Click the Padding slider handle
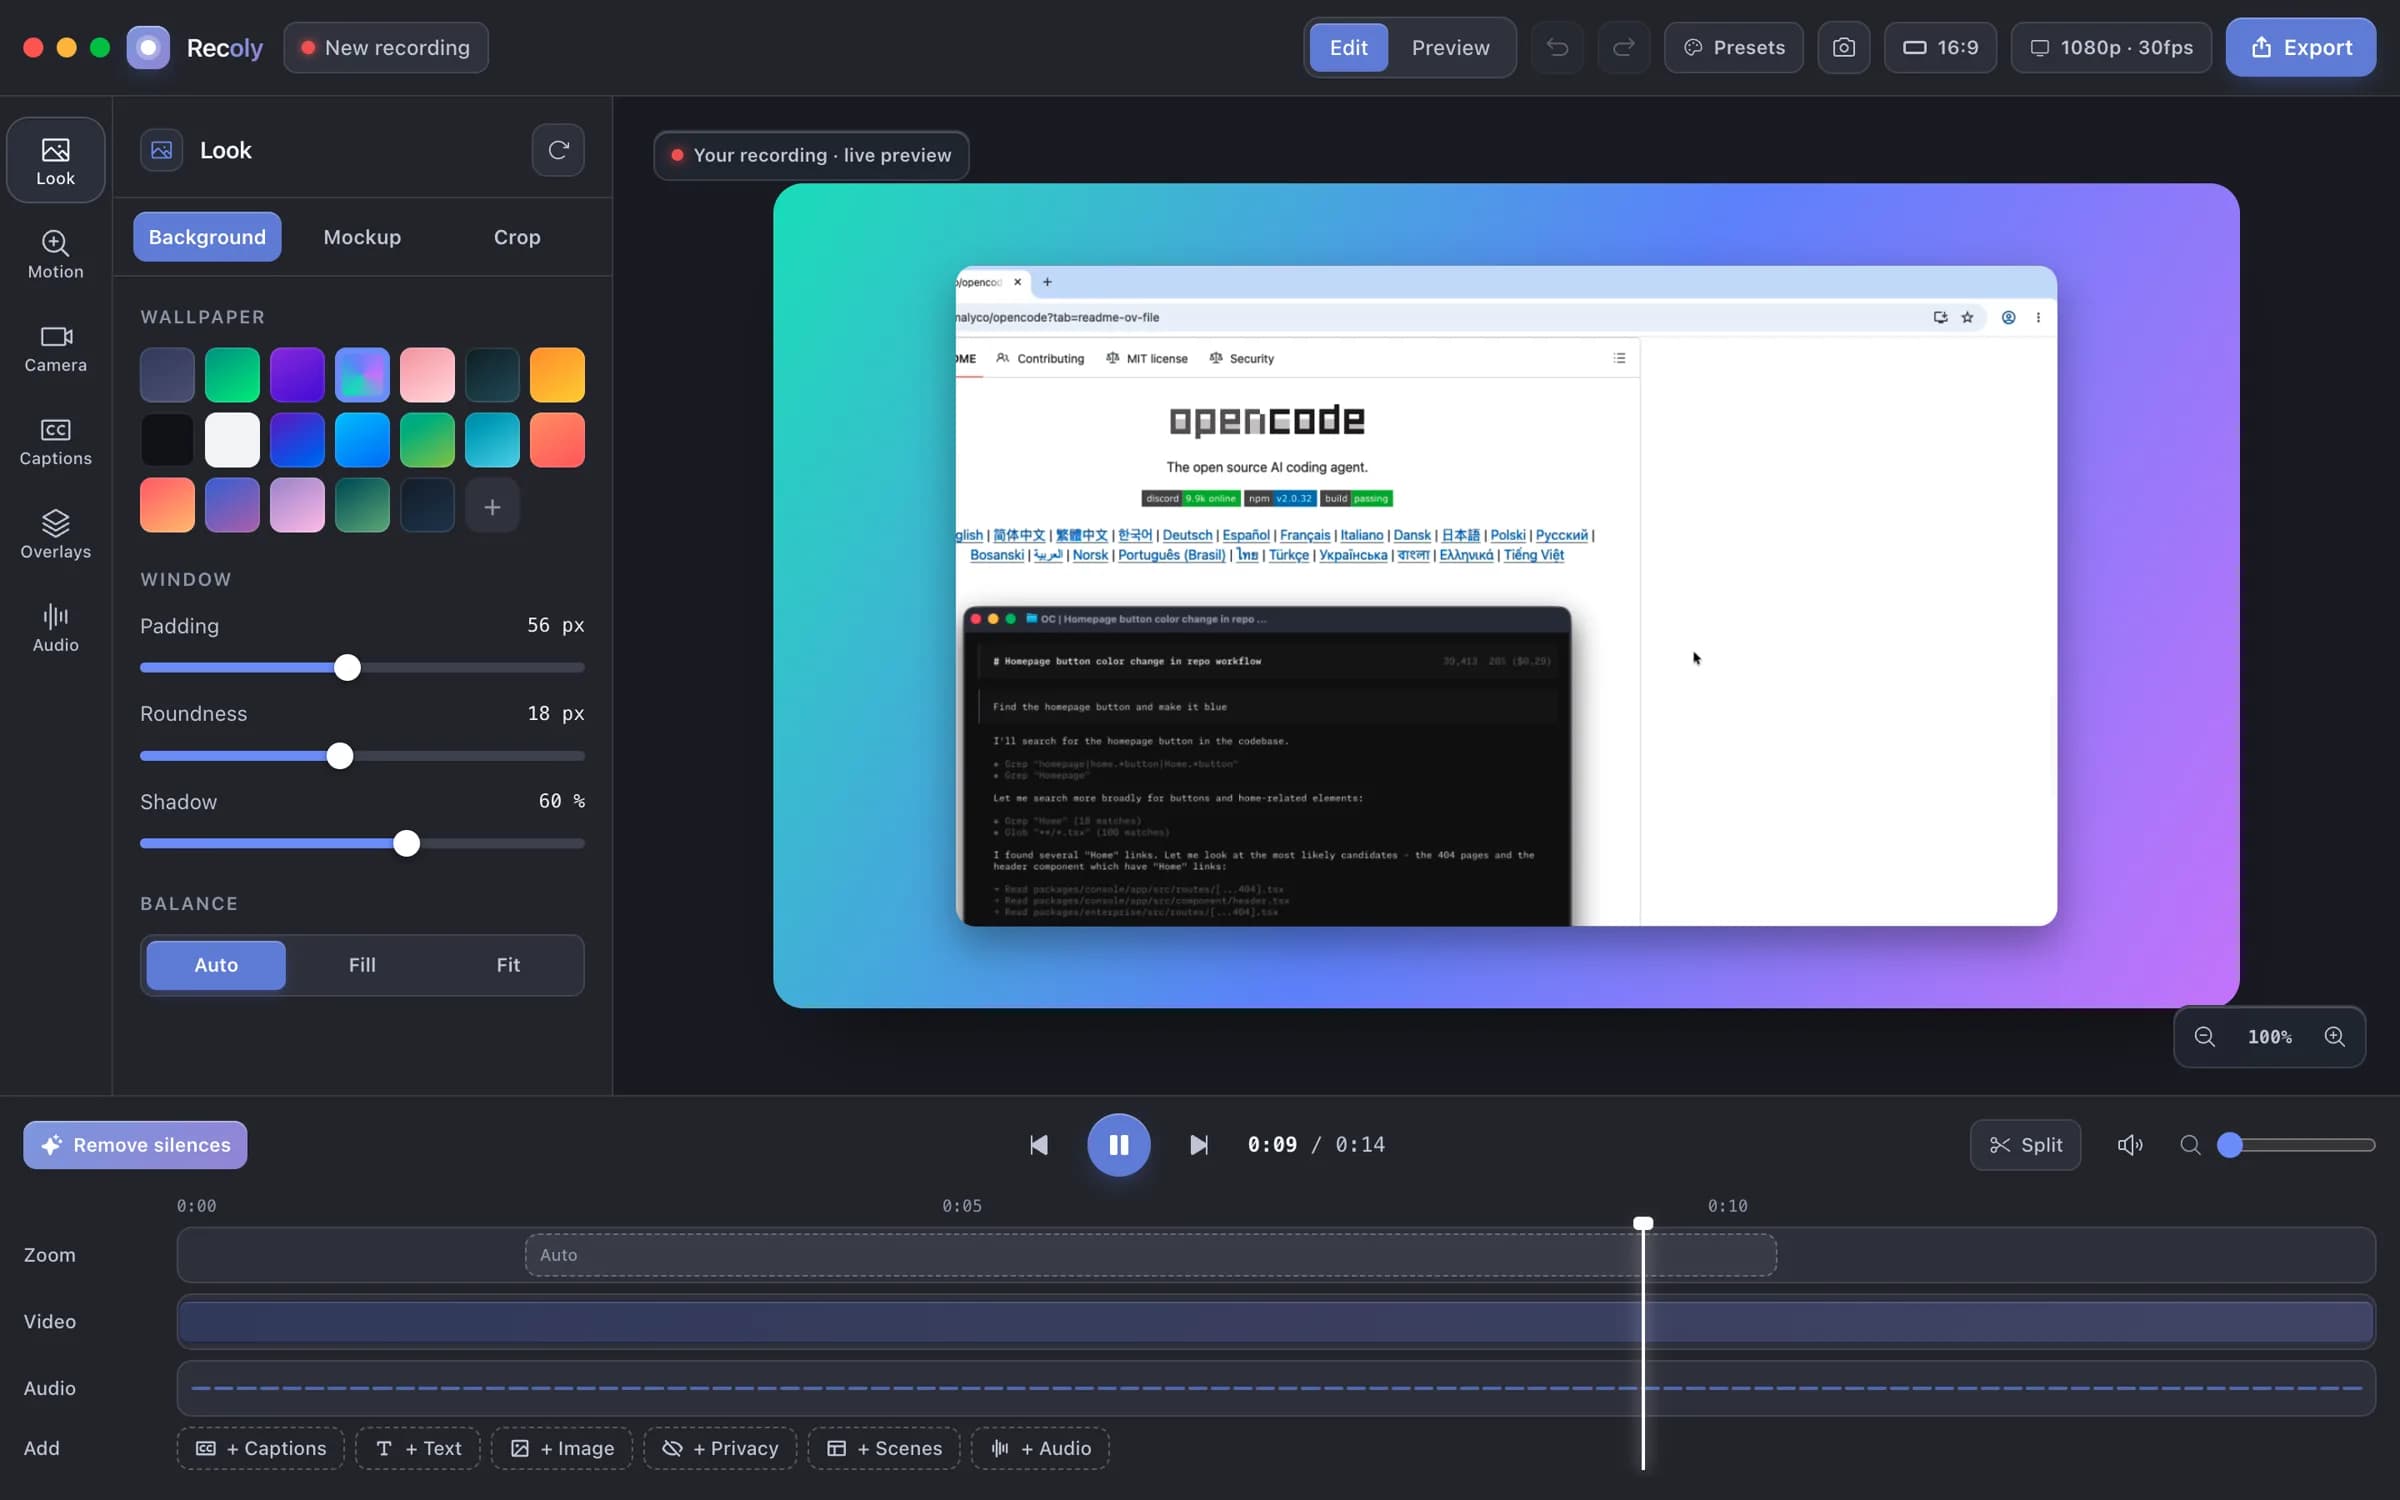Screen dimensions: 2400x1500 [347, 668]
